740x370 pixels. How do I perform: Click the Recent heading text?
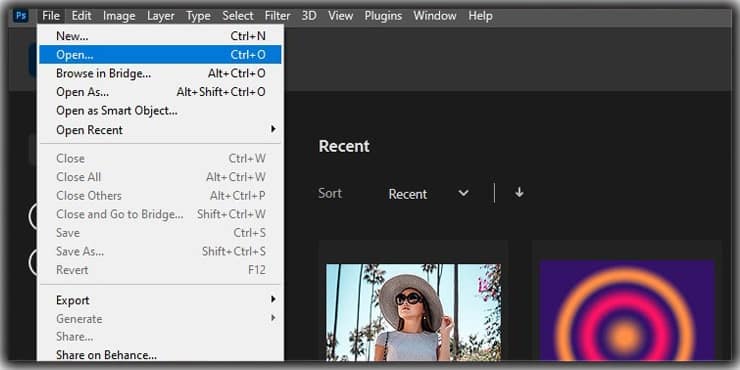pos(344,146)
